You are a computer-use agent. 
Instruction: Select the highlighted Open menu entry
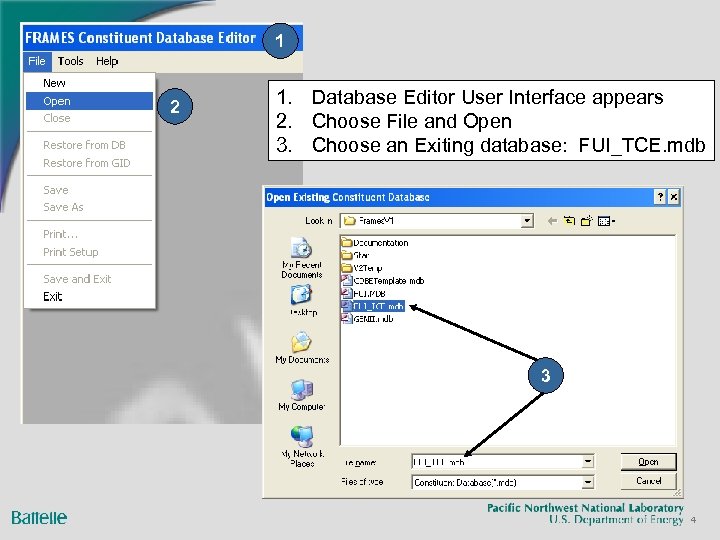coord(90,101)
